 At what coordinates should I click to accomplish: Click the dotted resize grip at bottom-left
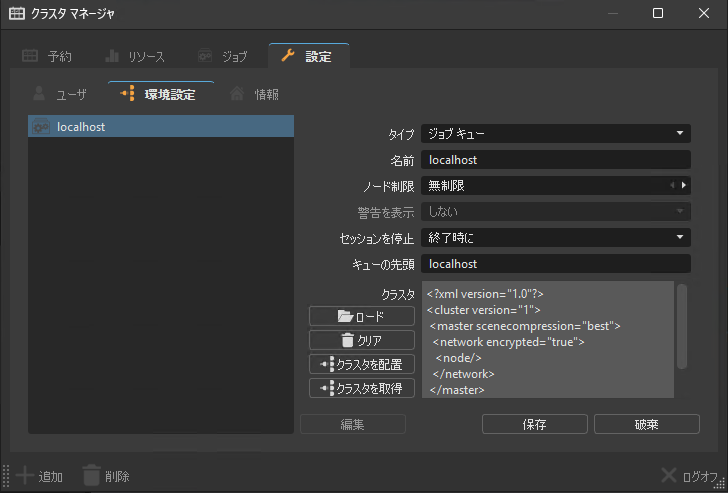coord(6,476)
